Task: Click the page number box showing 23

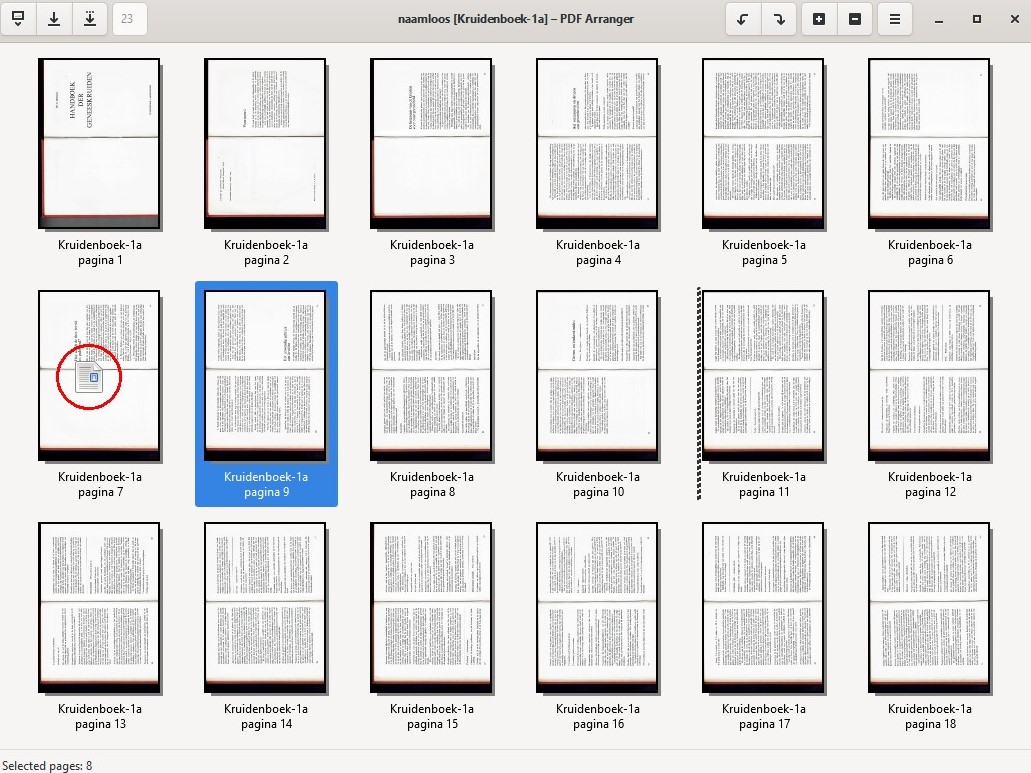Action: tap(127, 19)
